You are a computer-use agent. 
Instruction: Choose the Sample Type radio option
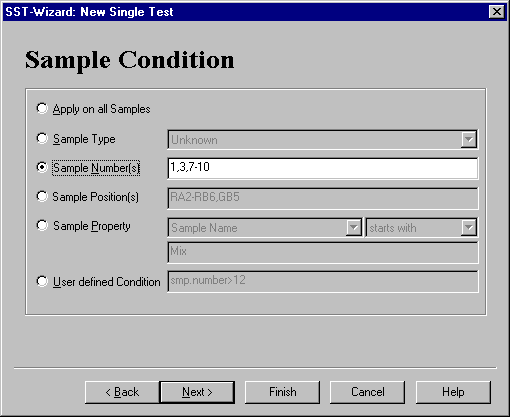point(42,138)
